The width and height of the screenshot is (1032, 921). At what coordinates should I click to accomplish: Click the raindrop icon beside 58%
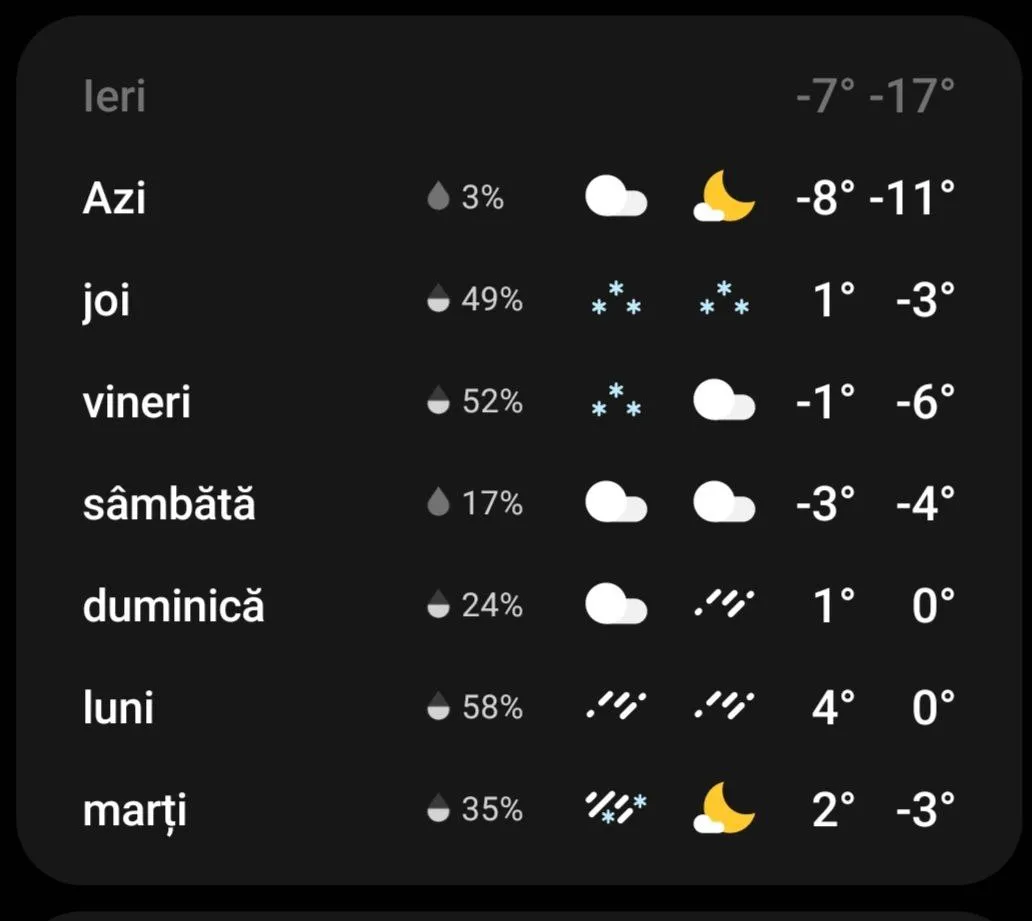point(438,707)
